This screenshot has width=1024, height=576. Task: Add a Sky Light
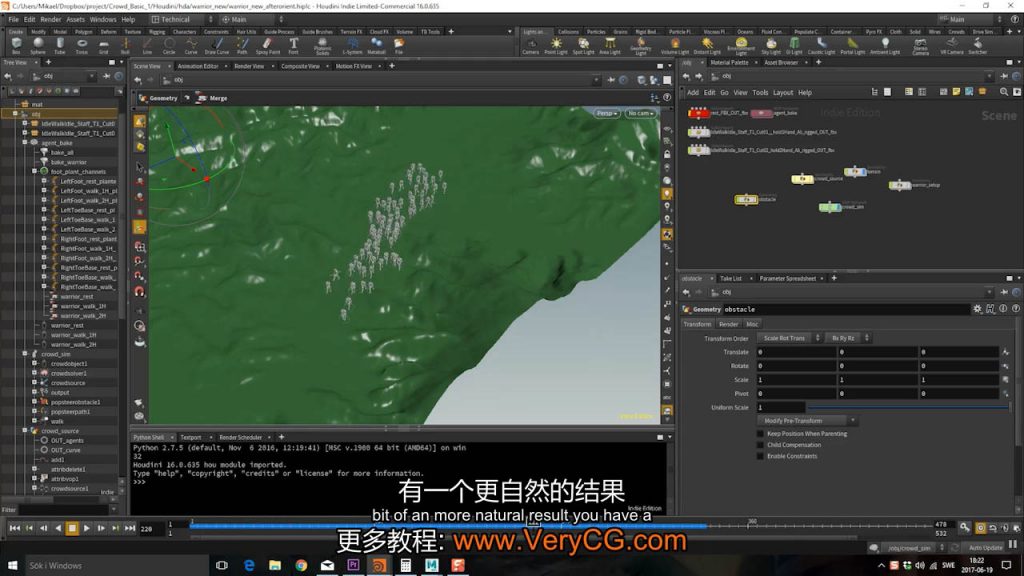(771, 46)
